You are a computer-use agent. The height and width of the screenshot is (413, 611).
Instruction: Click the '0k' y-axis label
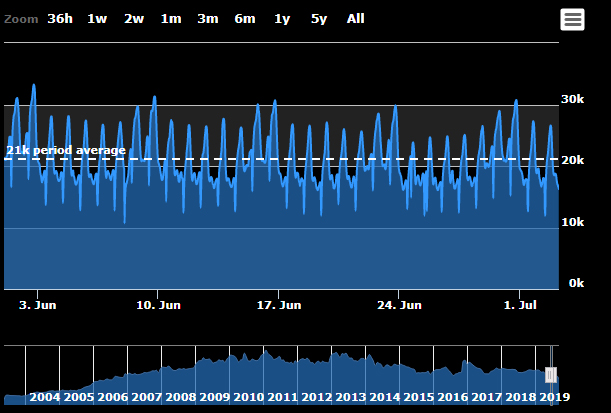(x=576, y=283)
